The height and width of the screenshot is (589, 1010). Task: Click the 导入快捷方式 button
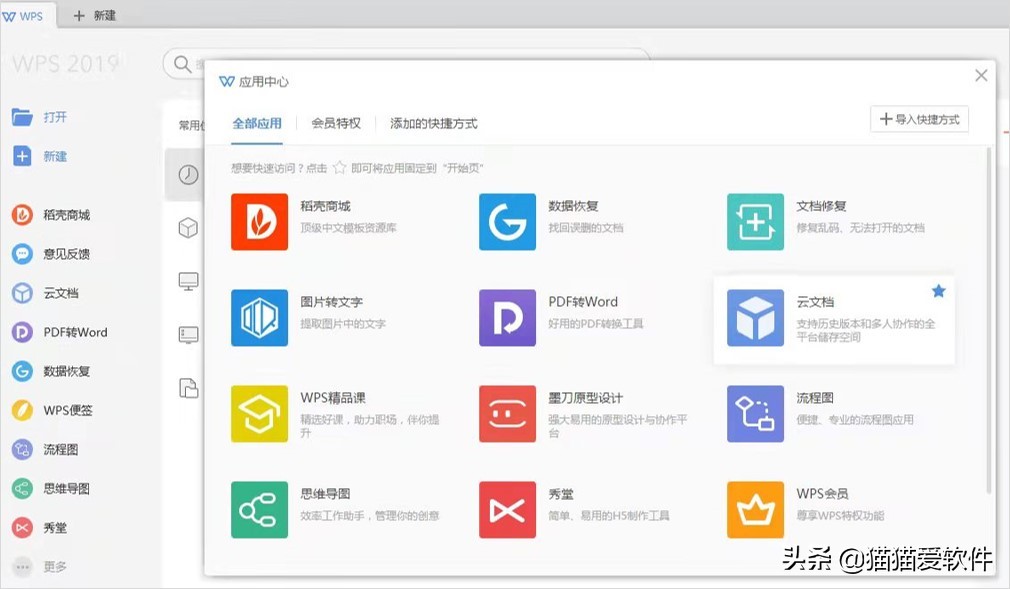click(x=918, y=119)
